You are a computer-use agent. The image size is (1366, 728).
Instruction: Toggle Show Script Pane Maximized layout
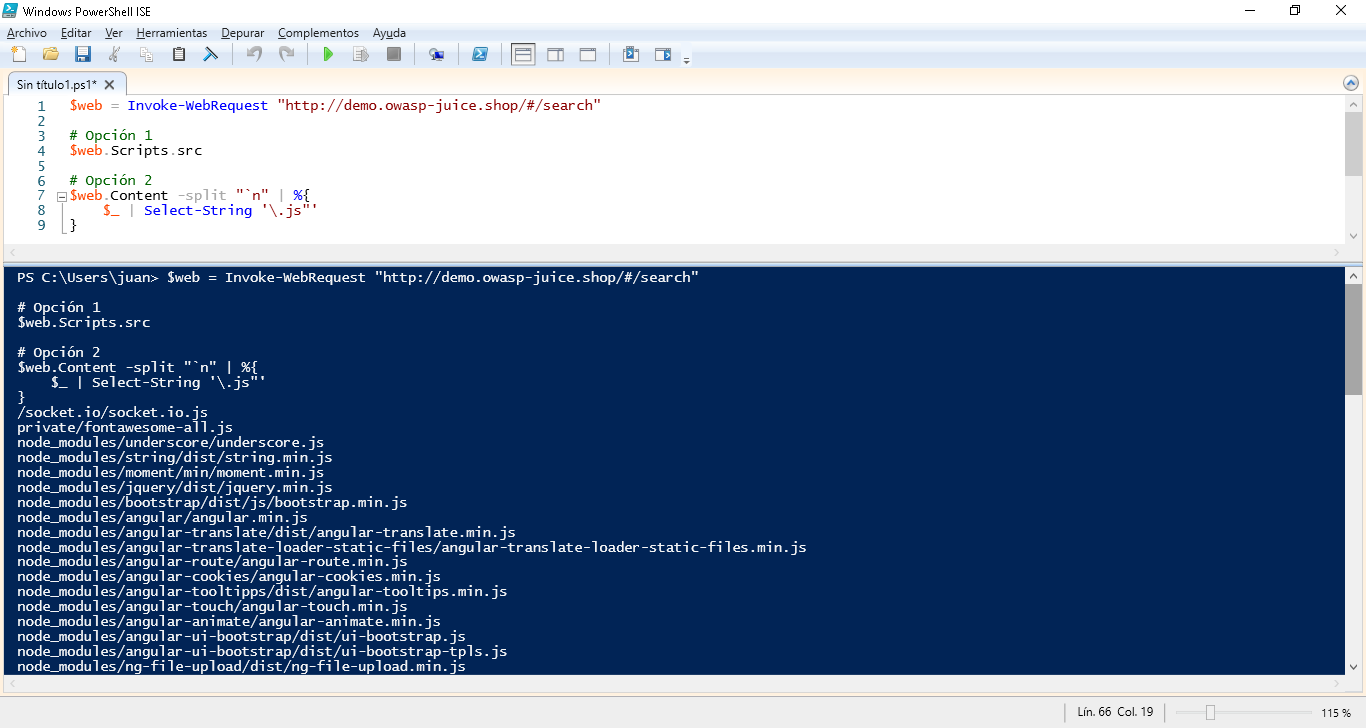coord(587,54)
